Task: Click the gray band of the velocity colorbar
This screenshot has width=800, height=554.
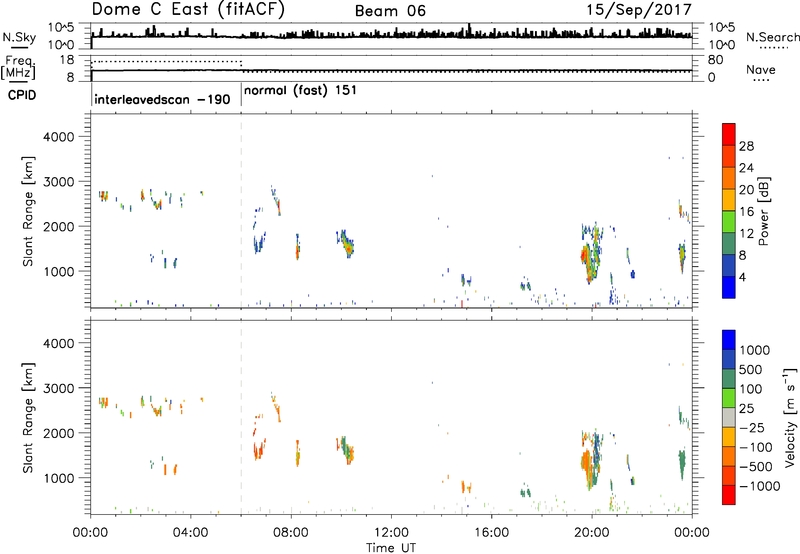Action: 729,417
